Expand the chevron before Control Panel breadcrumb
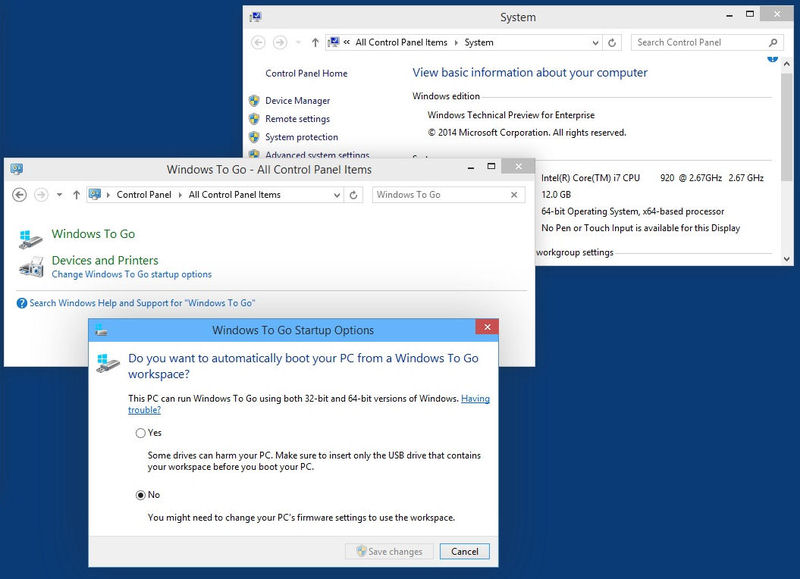The width and height of the screenshot is (800, 579). pyautogui.click(x=108, y=195)
